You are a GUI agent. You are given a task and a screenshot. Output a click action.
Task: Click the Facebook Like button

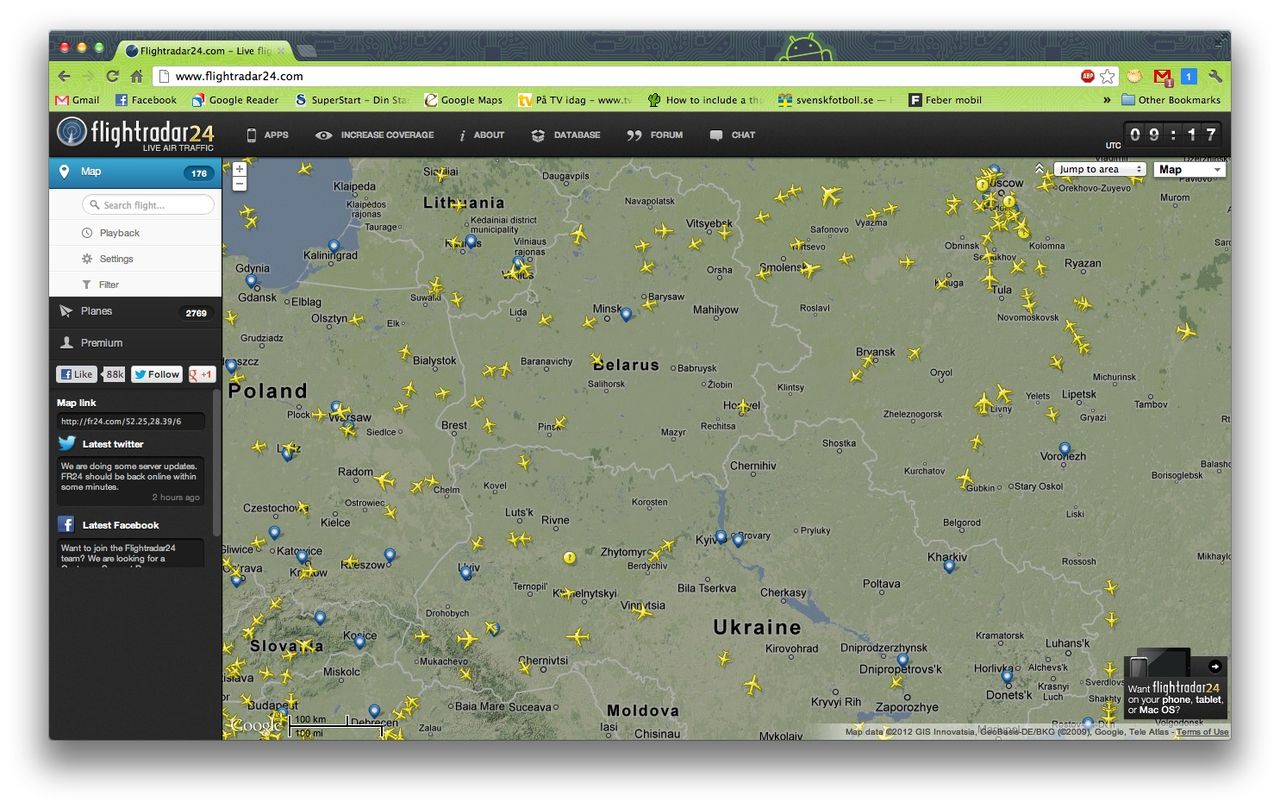pos(76,374)
